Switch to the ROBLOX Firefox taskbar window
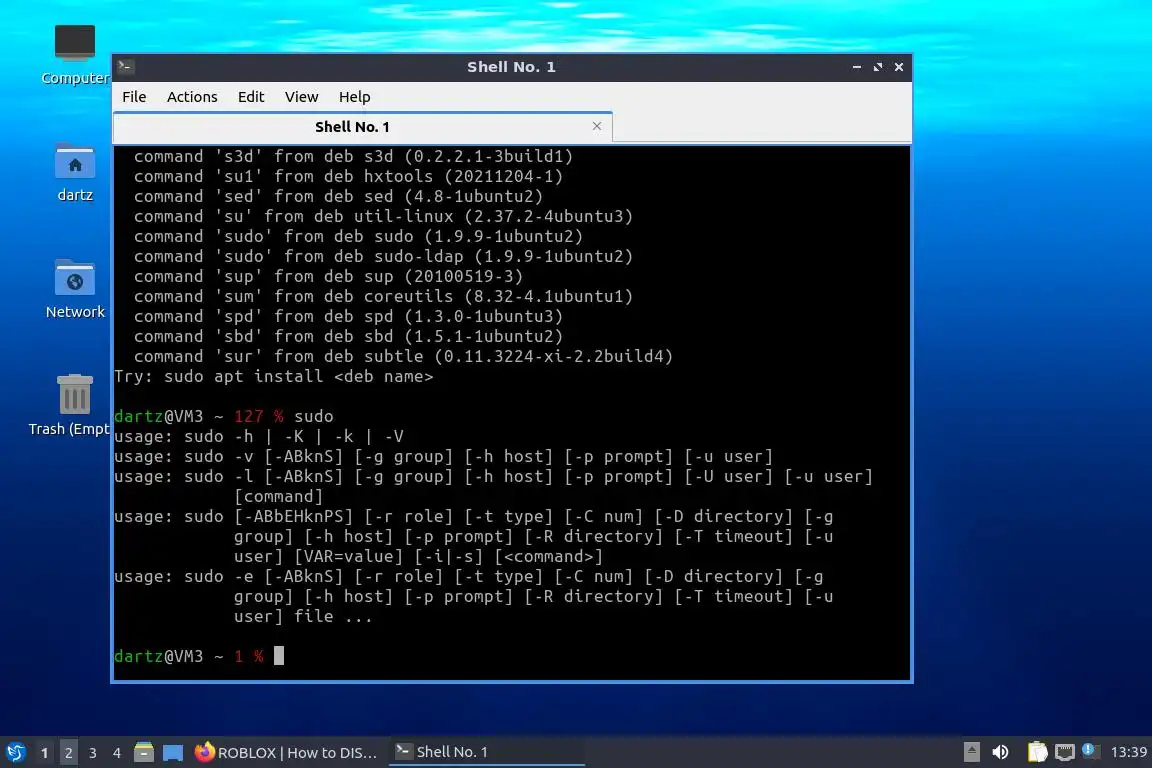 pos(287,752)
